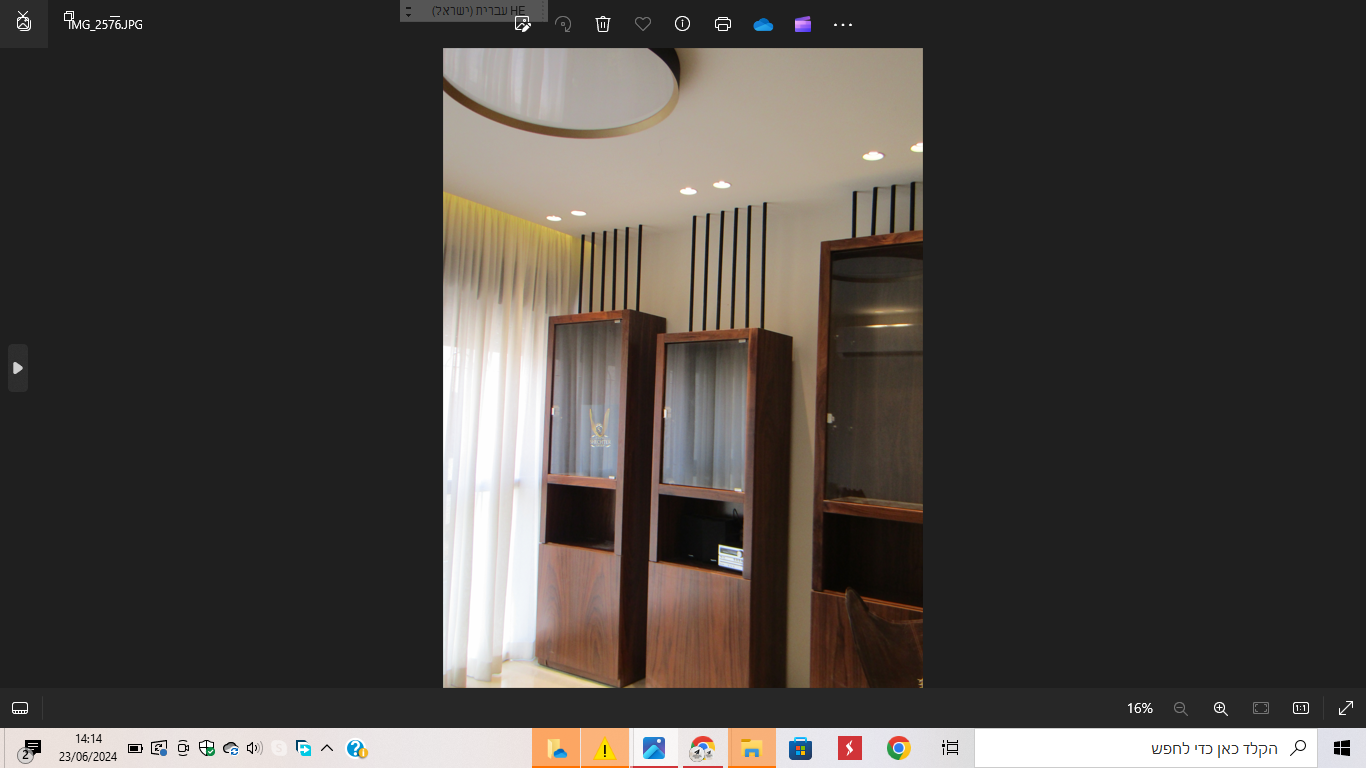This screenshot has height=768, width=1366.
Task: Open the red lightning-bolt taskbar app
Action: [x=850, y=748]
